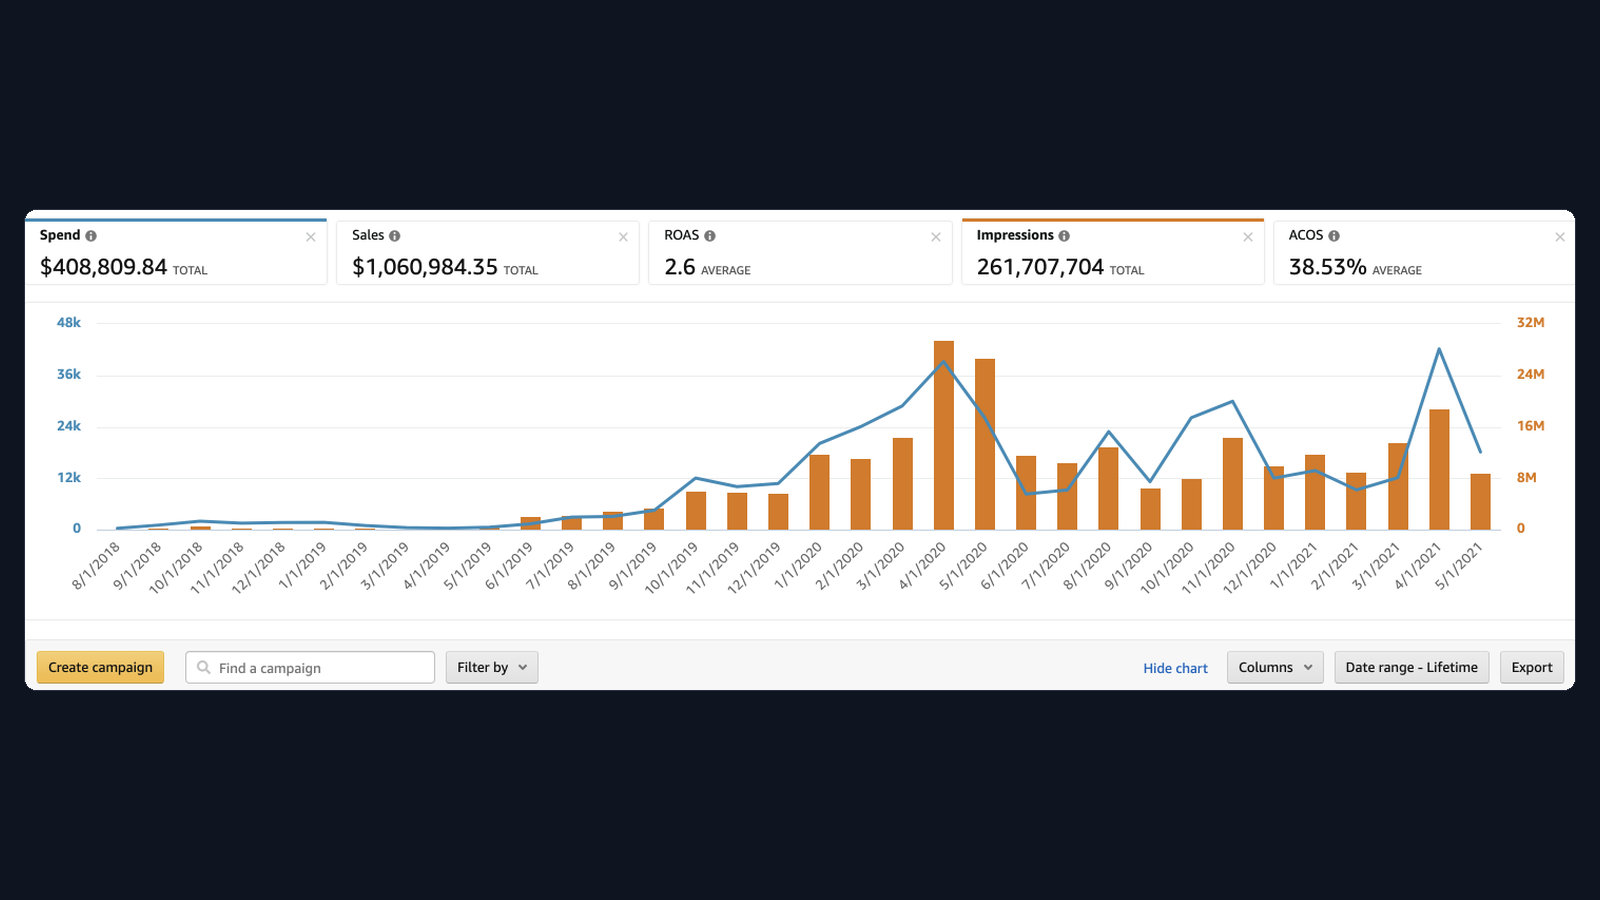The height and width of the screenshot is (900, 1600).
Task: Click the info icon next to Impressions
Action: click(1064, 236)
